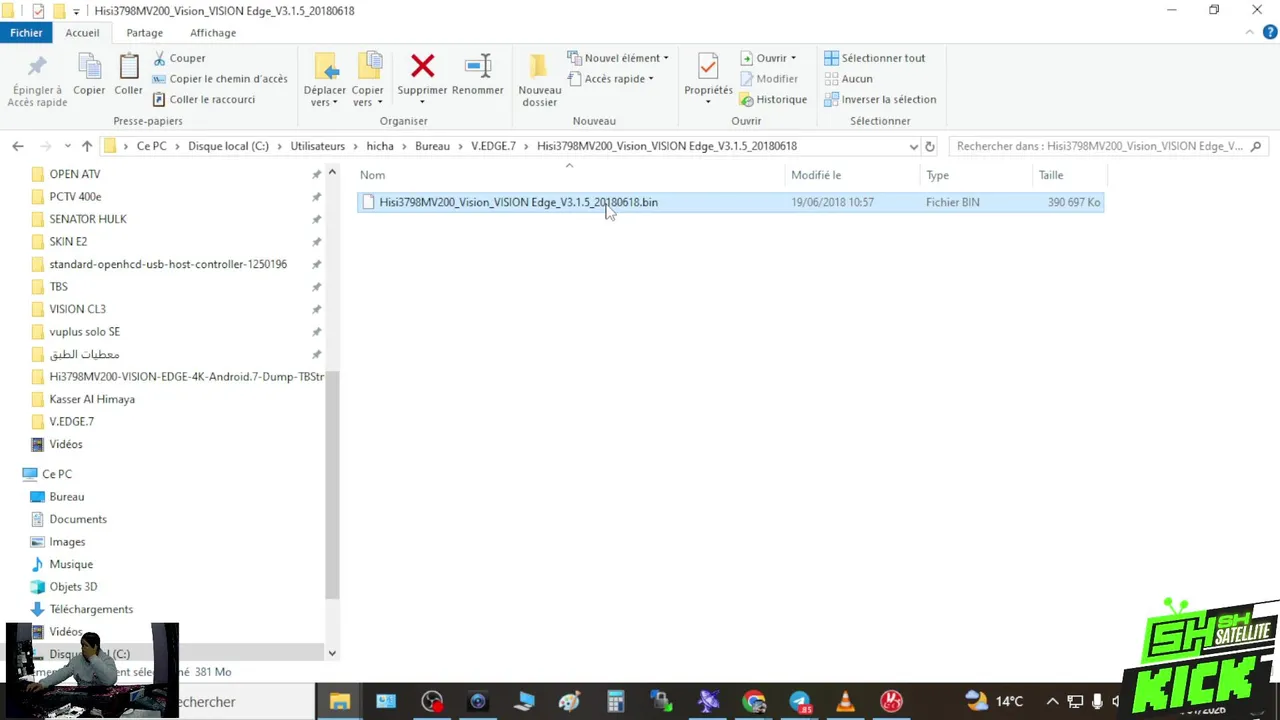Open the Paint palette taskbar icon
Viewport: 1280px width, 720px height.
click(569, 702)
